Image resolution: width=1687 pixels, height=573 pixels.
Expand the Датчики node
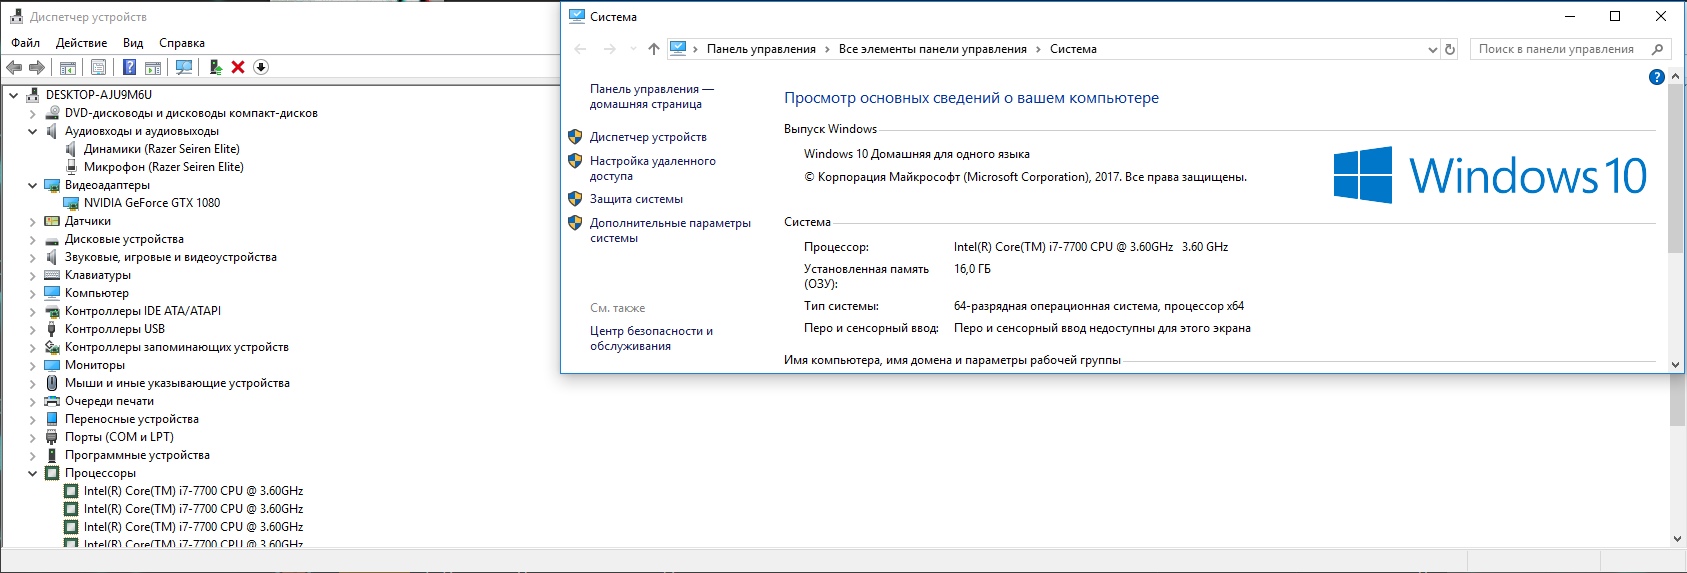tap(33, 221)
